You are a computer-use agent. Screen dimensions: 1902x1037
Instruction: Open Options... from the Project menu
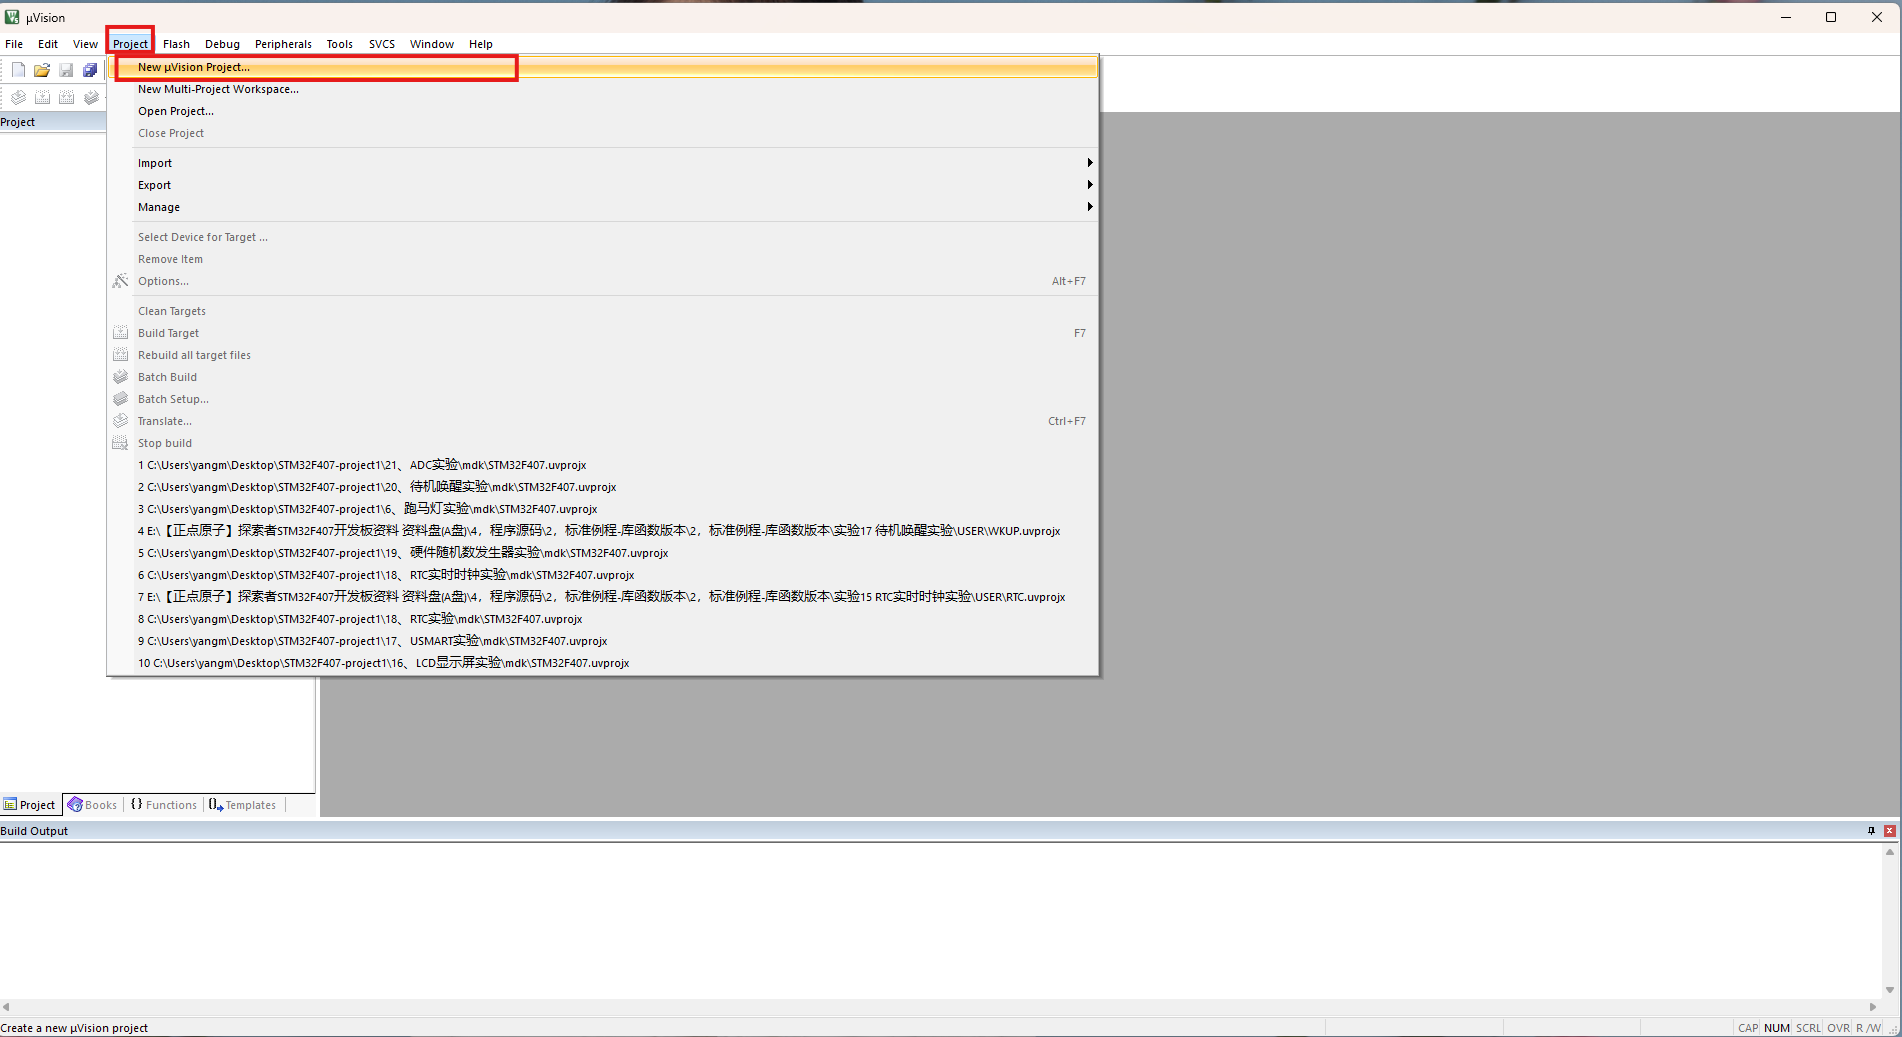click(603, 281)
